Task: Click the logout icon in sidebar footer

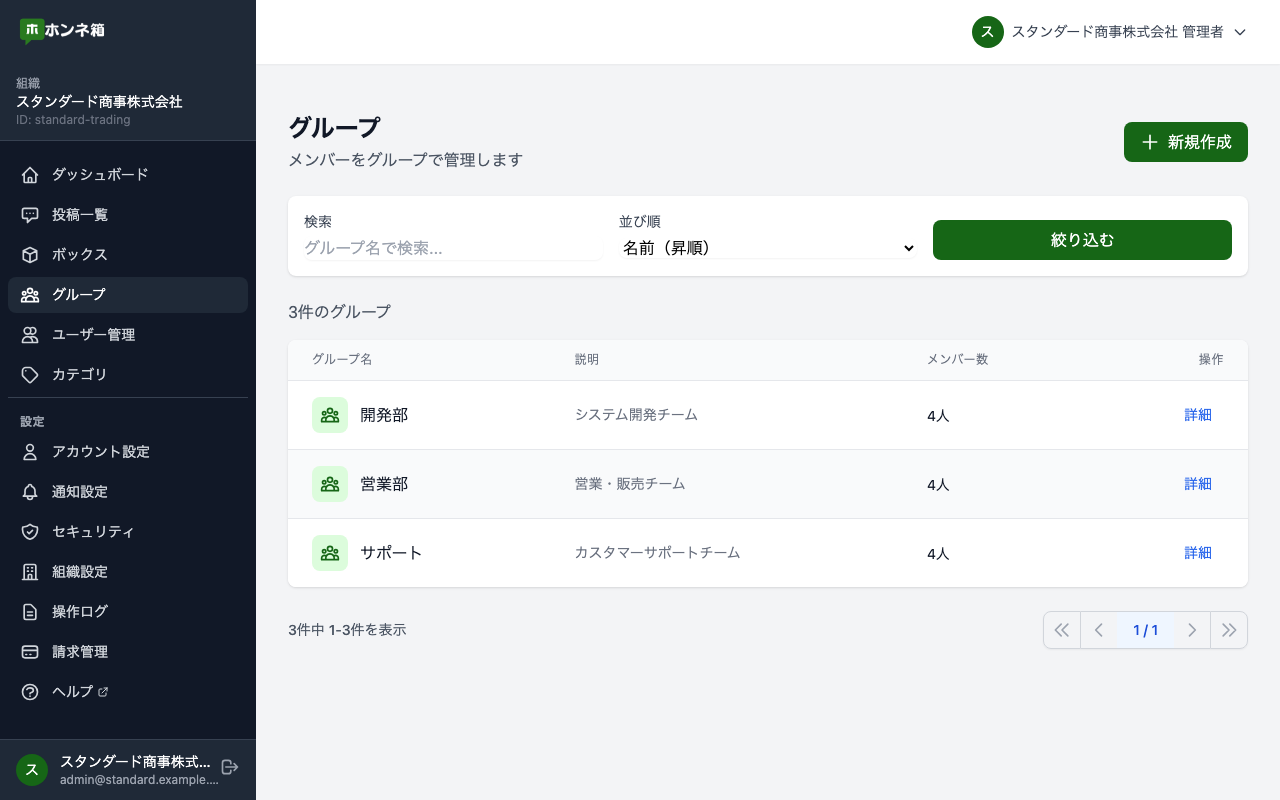Action: pos(229,767)
